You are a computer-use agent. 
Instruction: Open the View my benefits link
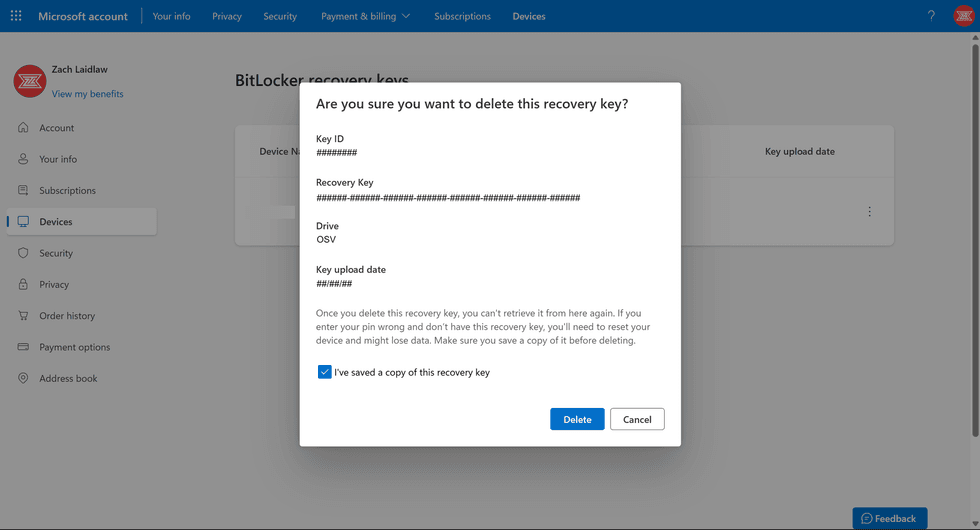coord(87,94)
